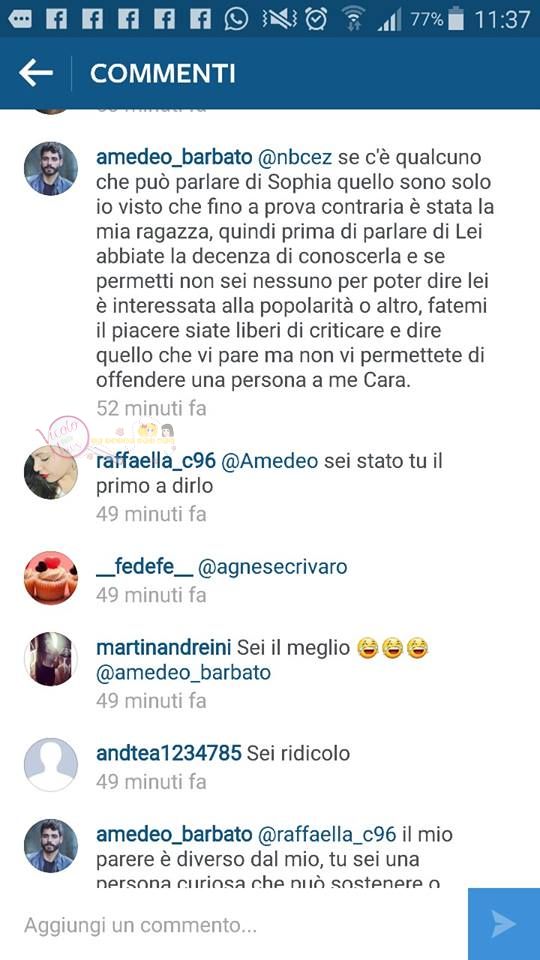Image resolution: width=540 pixels, height=960 pixels.
Task: Open the WhatsApp notification icon in status bar
Action: click(x=236, y=19)
